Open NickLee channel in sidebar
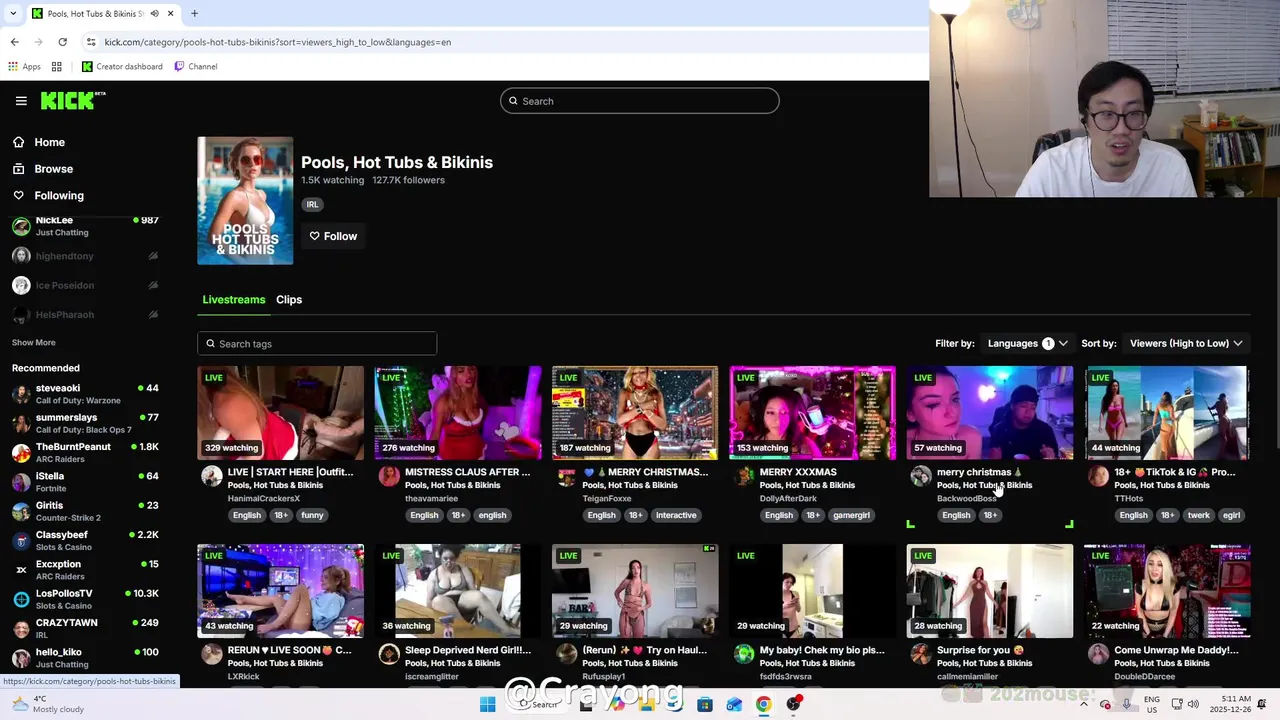This screenshot has width=1280, height=720. [x=85, y=226]
